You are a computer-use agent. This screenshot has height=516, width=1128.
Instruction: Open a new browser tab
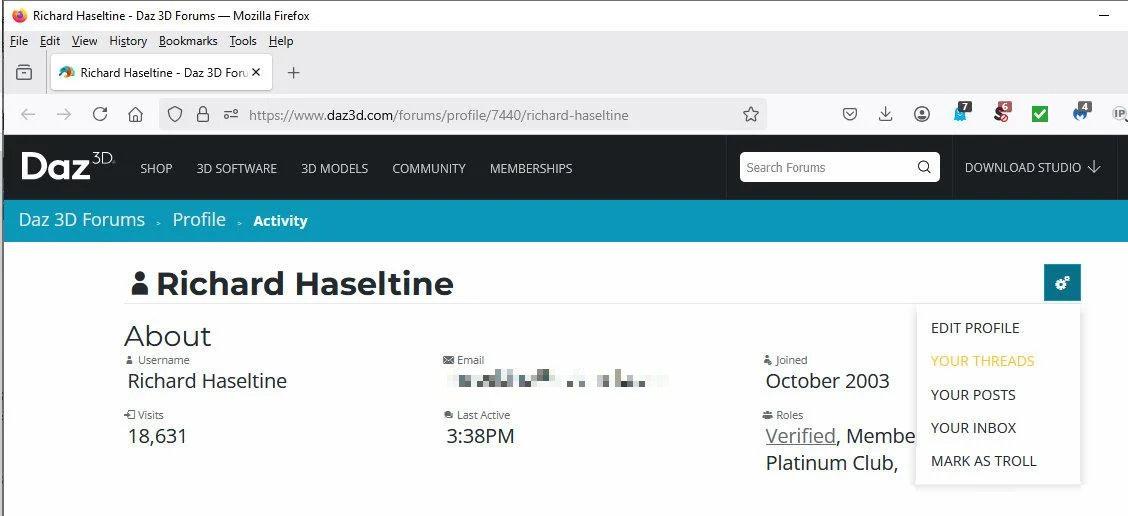[293, 73]
